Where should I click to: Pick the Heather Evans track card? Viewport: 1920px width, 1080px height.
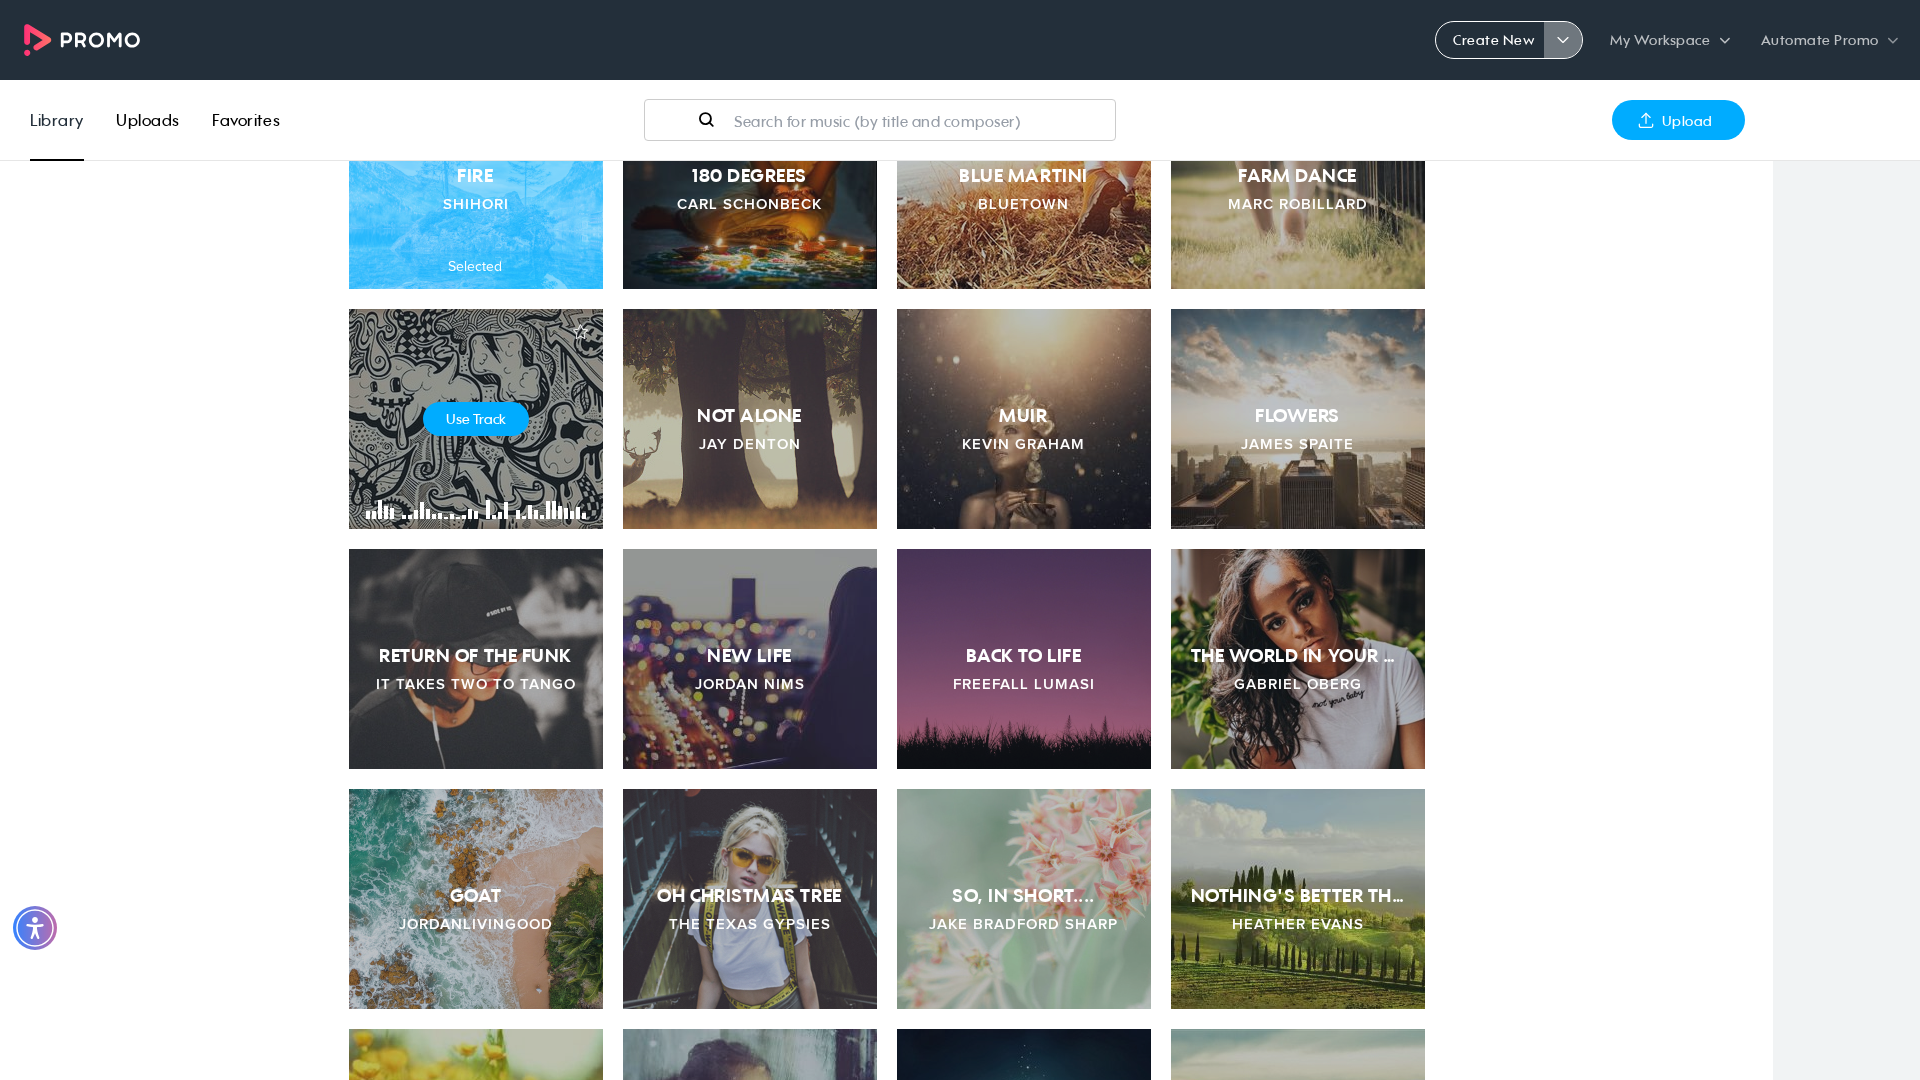point(1298,899)
